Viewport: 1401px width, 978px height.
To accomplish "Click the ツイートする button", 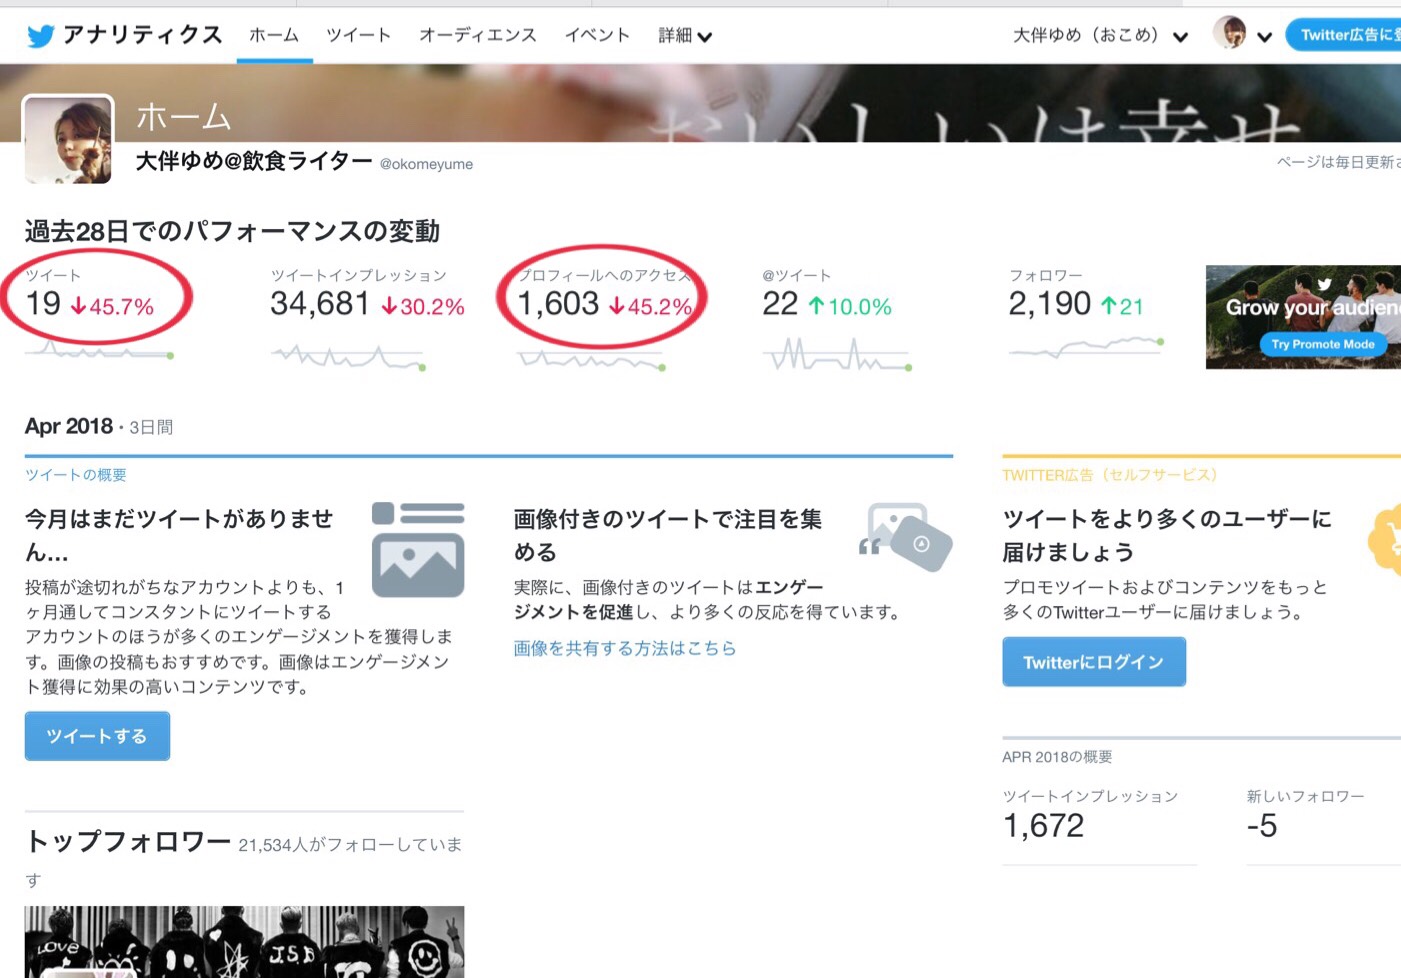I will click(97, 736).
